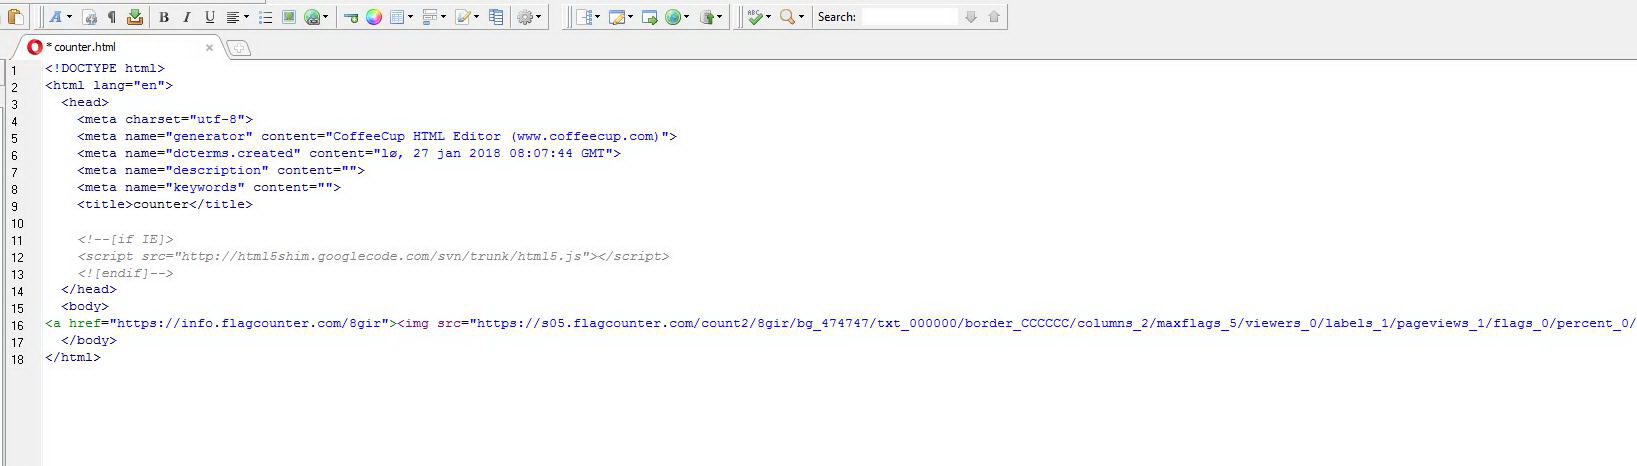Open the upload files dropdown arrow
Screen dimensions: 1637x466
tap(718, 17)
